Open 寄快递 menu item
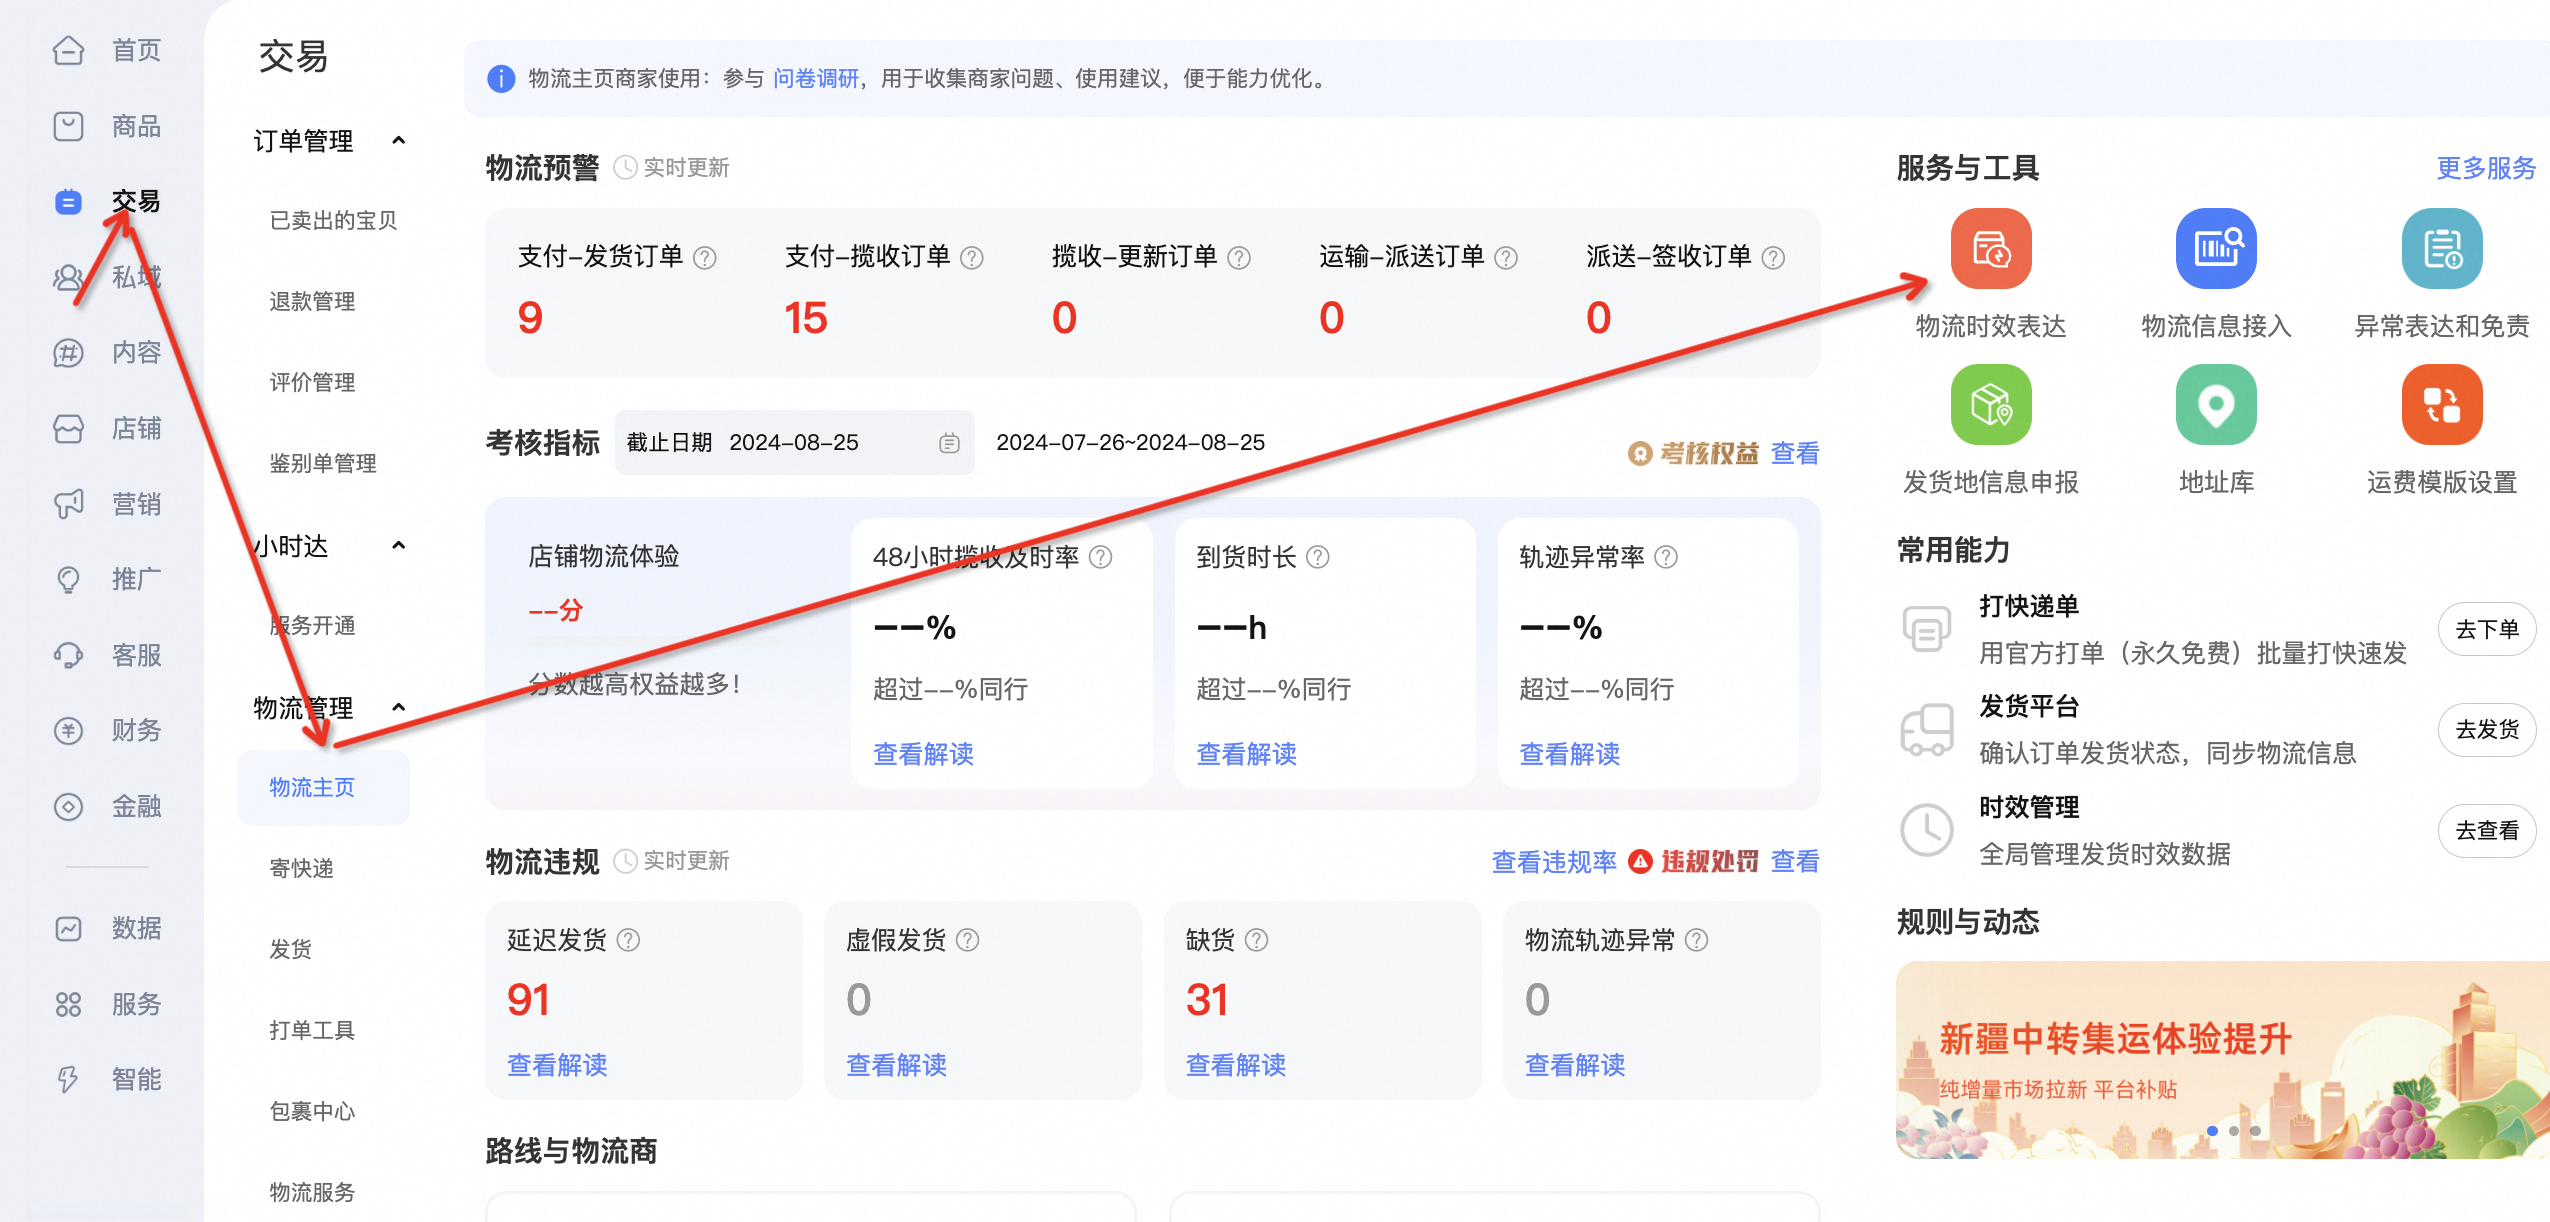Image resolution: width=2550 pixels, height=1222 pixels. click(301, 868)
